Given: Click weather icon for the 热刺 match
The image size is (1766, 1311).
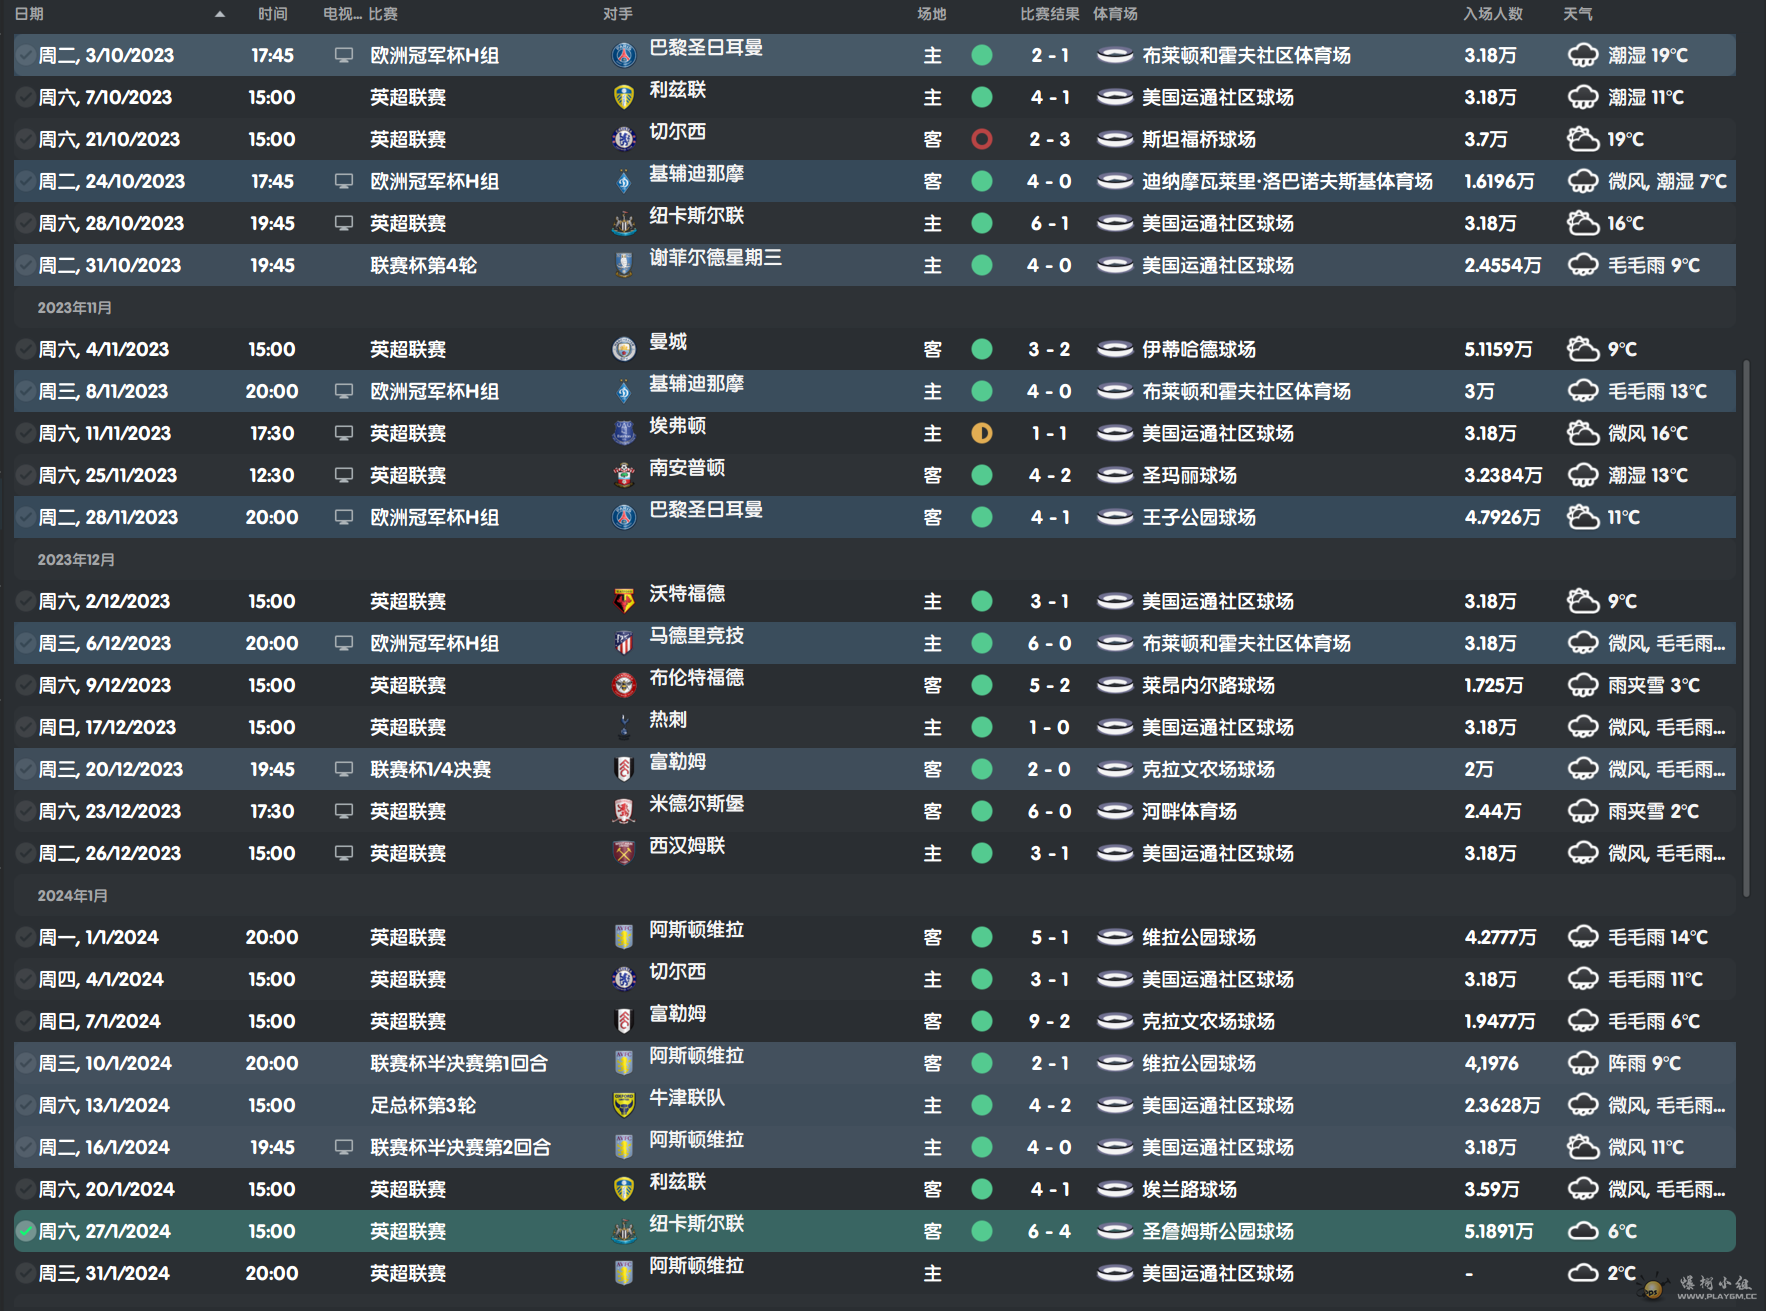Looking at the screenshot, I should [1582, 727].
